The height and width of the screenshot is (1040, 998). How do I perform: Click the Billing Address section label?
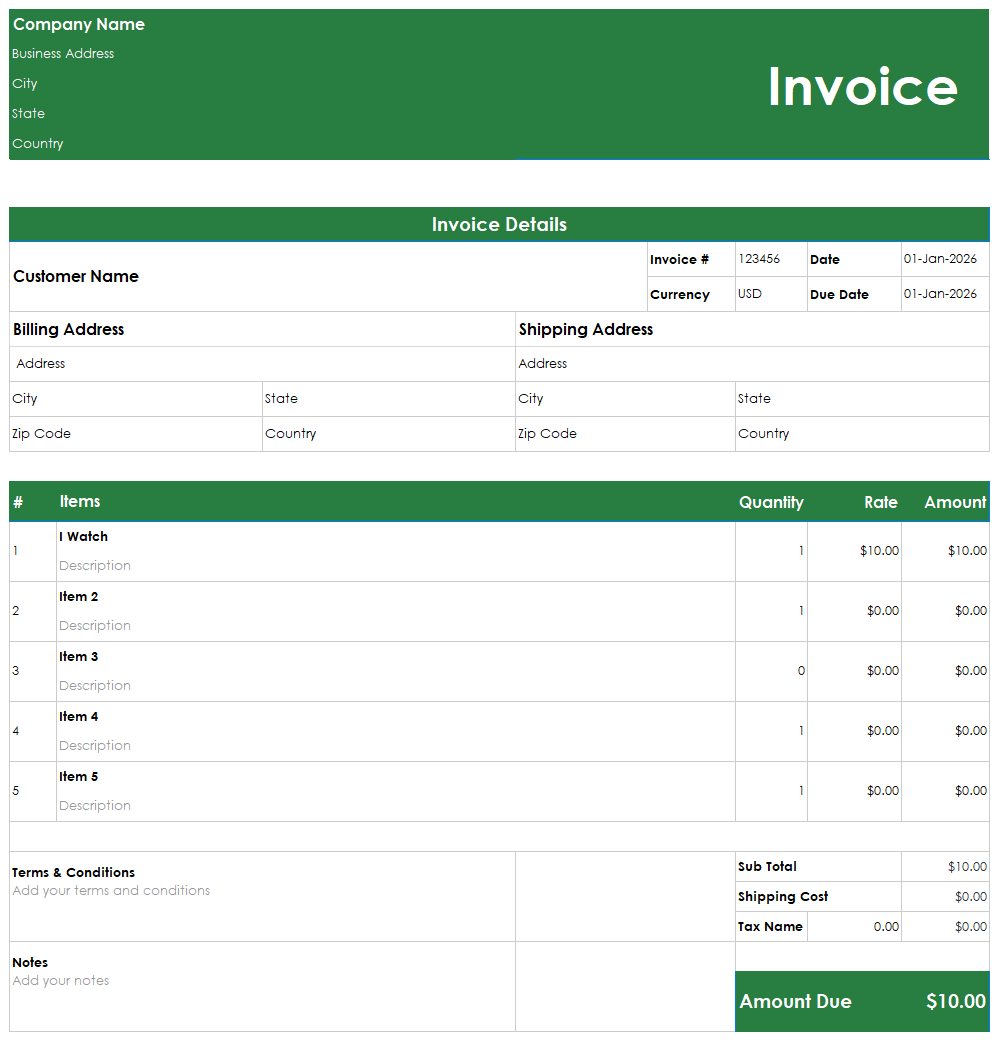pyautogui.click(x=67, y=329)
